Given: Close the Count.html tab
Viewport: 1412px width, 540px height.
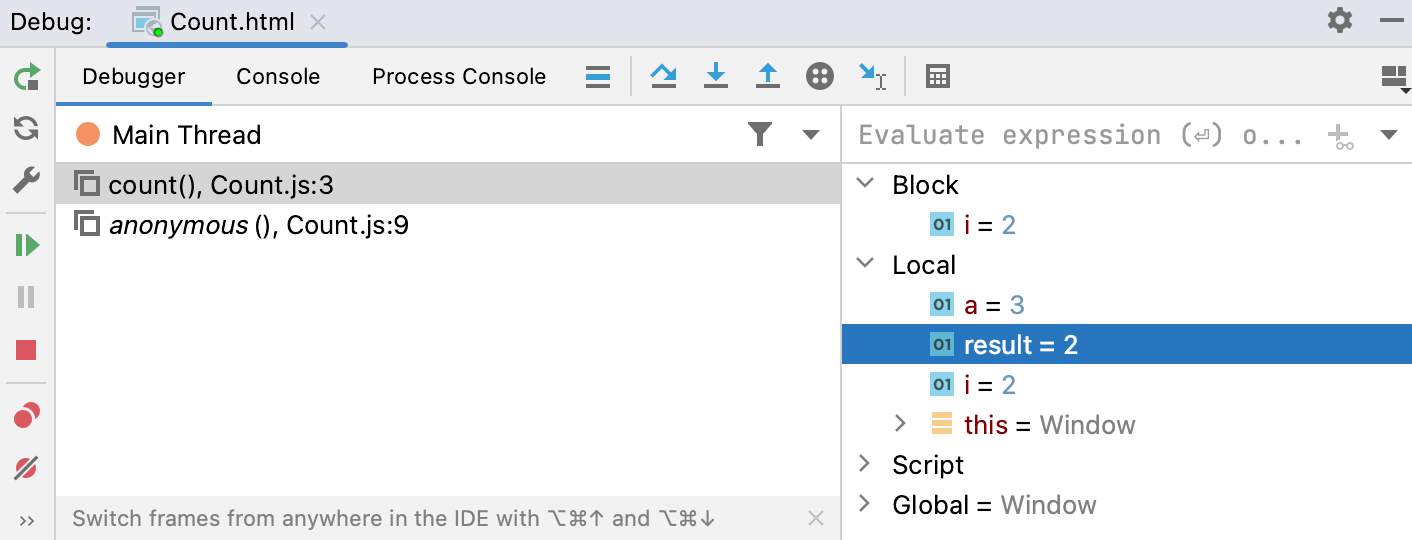Looking at the screenshot, I should [318, 22].
